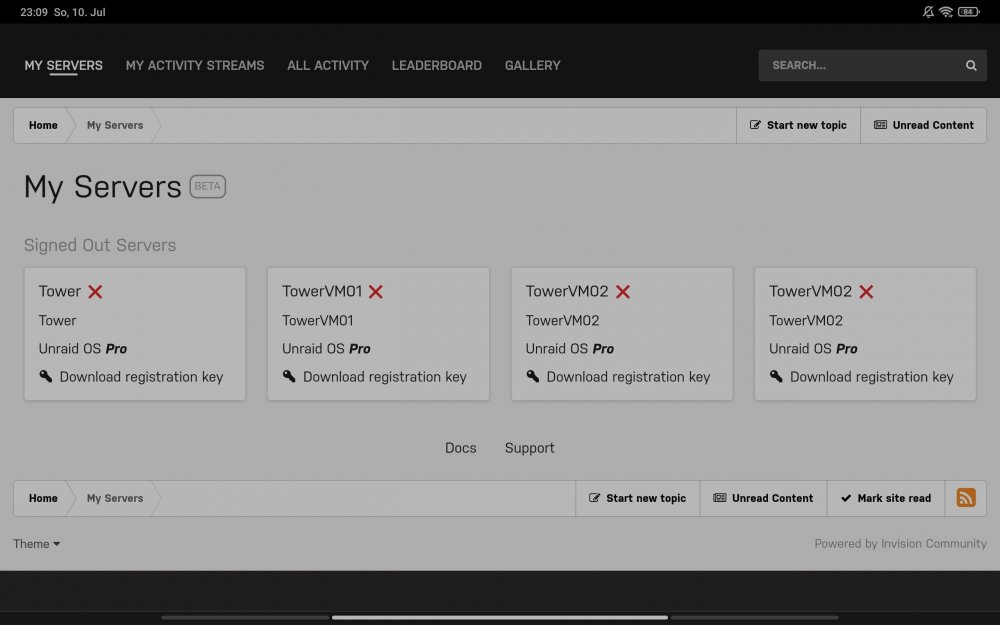Click Home in the top breadcrumb
Screen dimensions: 1000x625
coord(43,125)
